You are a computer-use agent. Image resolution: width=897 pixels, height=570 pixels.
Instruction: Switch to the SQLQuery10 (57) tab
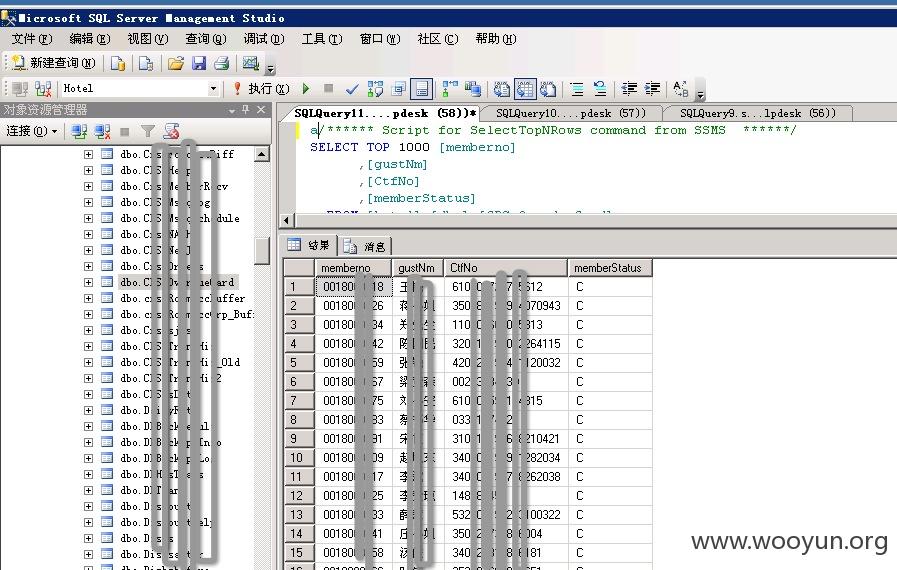(x=570, y=113)
